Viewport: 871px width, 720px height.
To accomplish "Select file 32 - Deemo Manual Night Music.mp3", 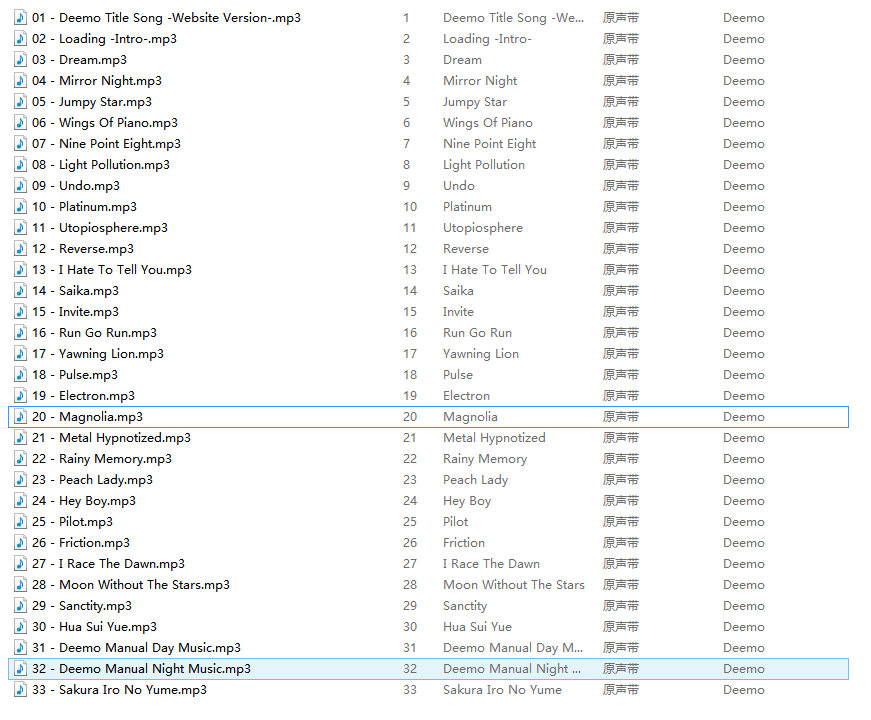I will pos(141,668).
